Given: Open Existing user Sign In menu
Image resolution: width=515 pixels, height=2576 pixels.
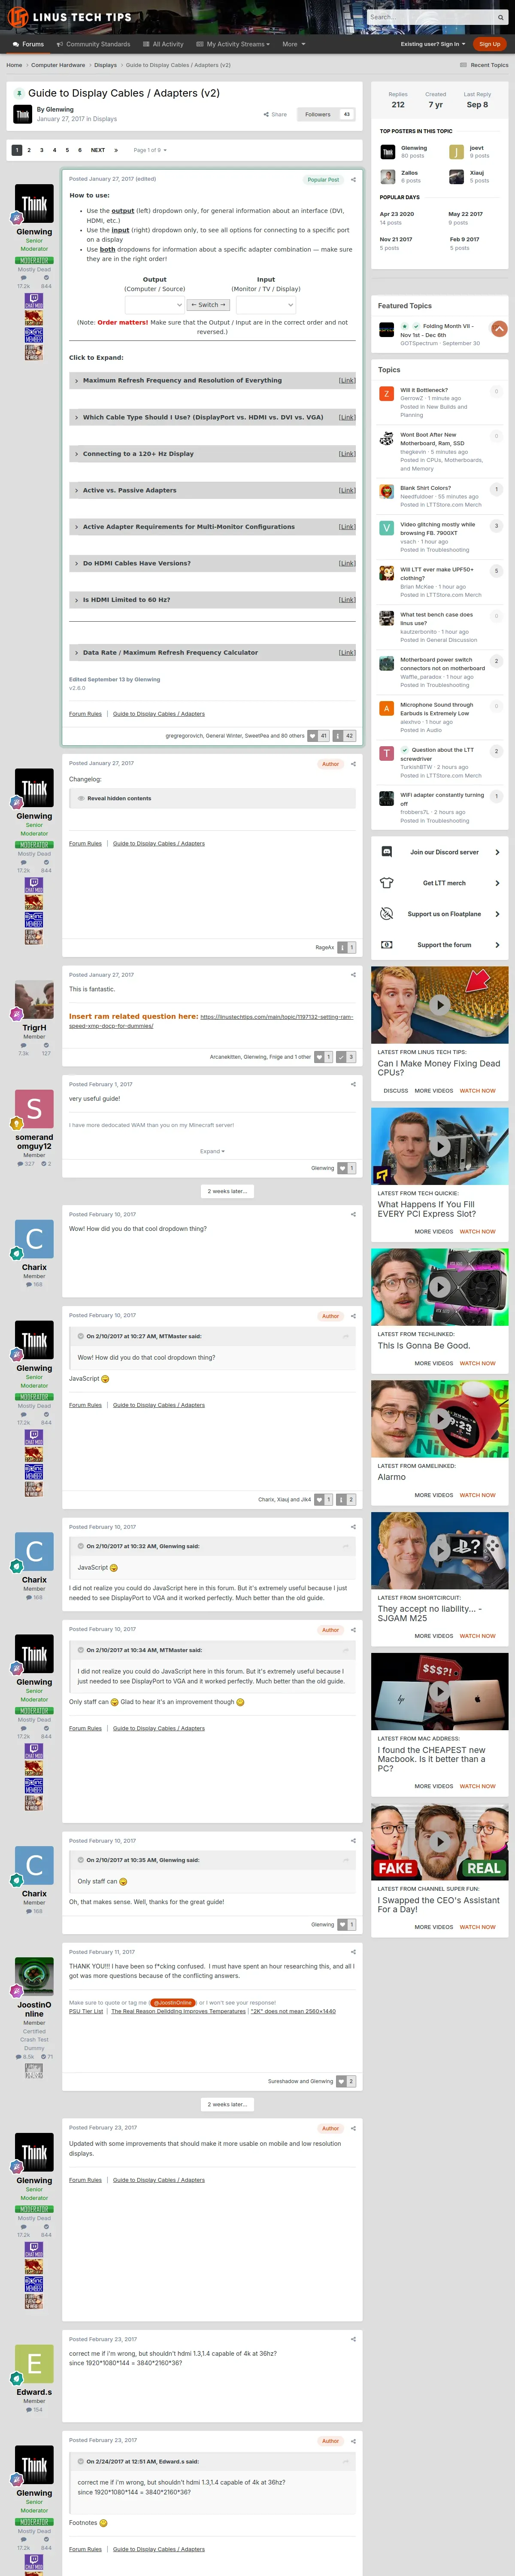Looking at the screenshot, I should pyautogui.click(x=433, y=44).
